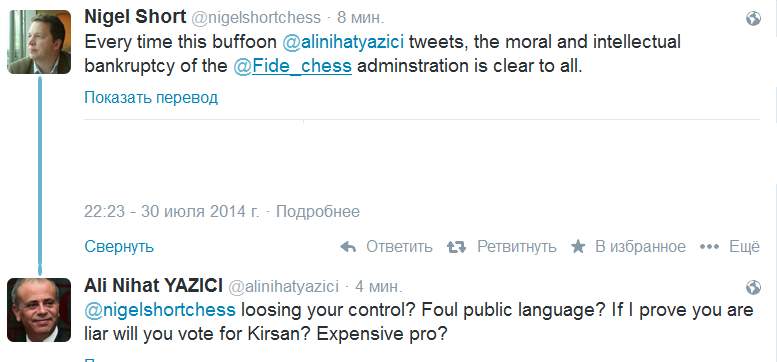The image size is (777, 362).
Task: Click globe icon on Ali Nihat Yazici's tweet
Action: pos(753,287)
